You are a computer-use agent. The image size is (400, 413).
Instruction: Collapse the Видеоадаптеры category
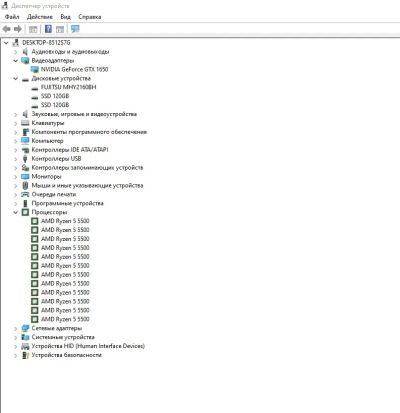[16, 61]
